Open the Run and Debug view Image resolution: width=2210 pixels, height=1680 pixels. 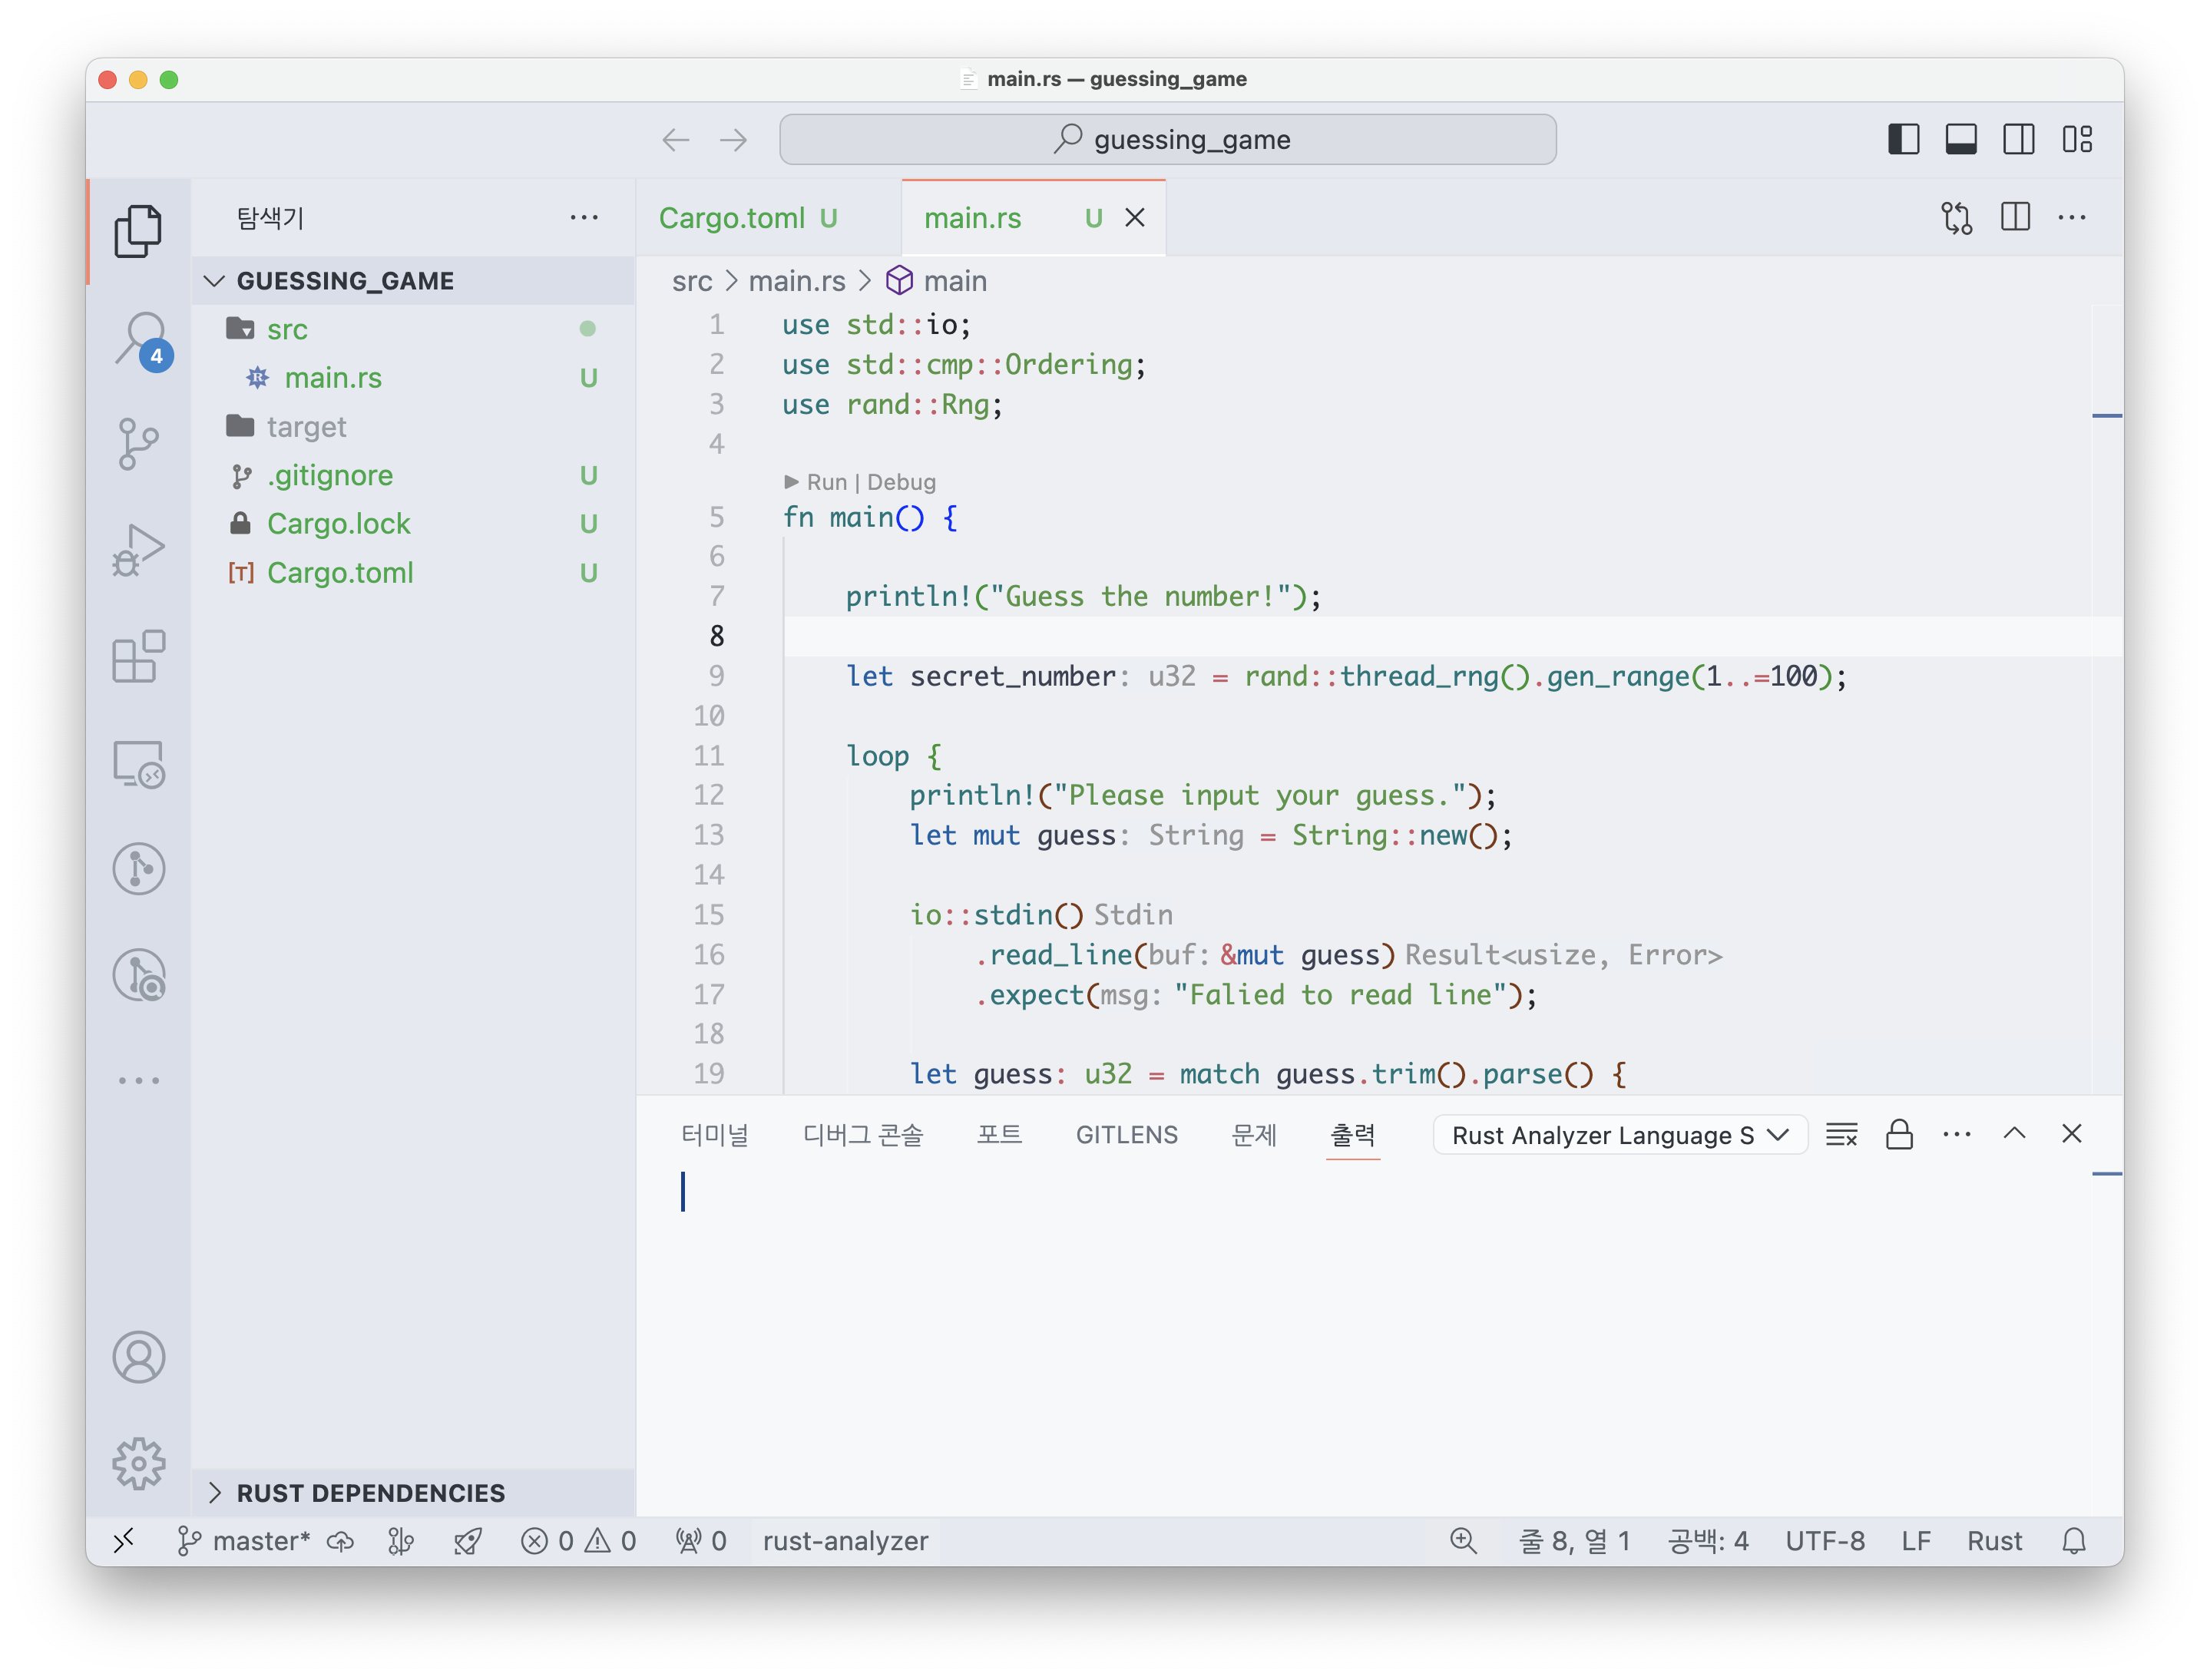click(x=138, y=550)
